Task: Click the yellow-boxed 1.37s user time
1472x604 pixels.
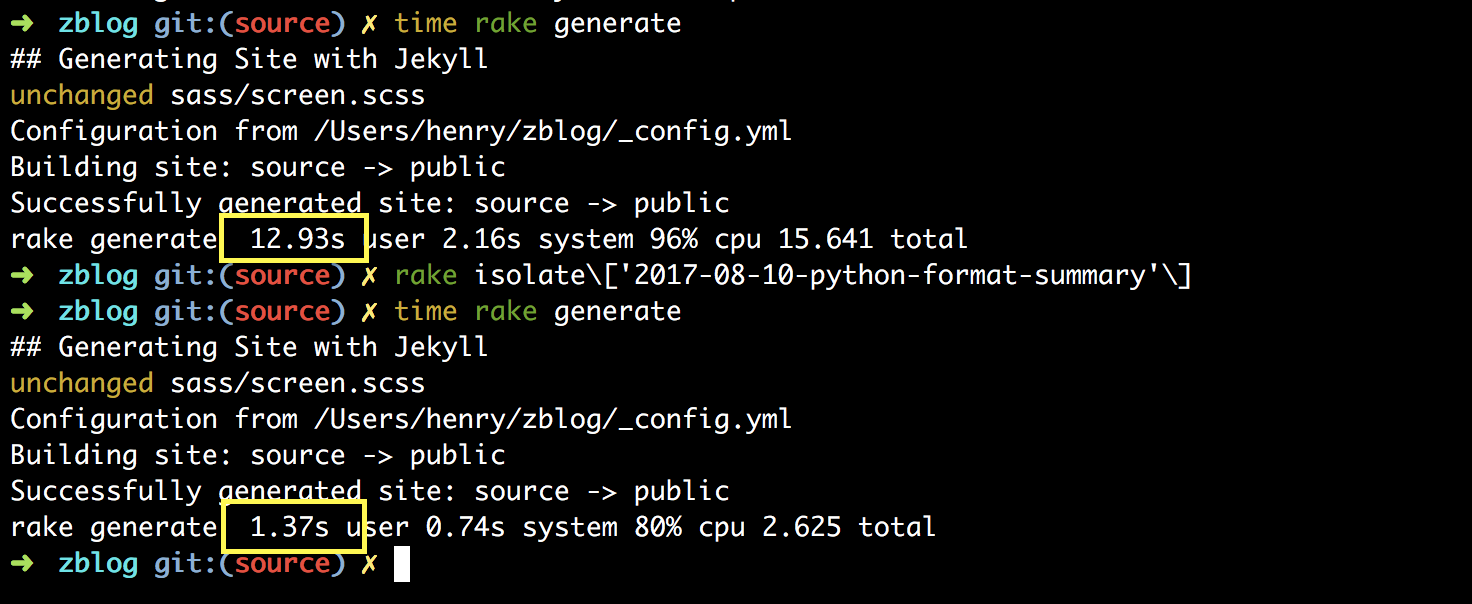Action: (290, 527)
